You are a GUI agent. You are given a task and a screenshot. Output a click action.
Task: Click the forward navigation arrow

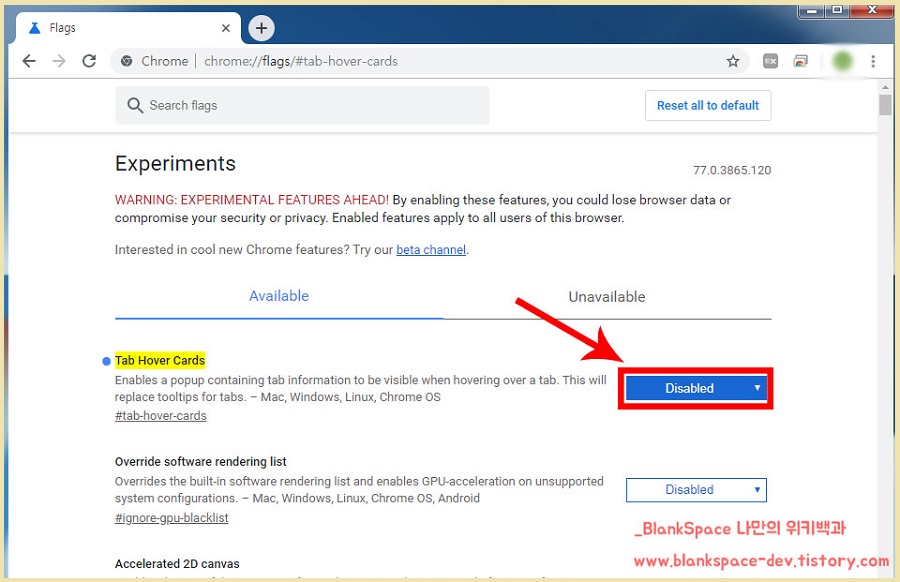59,61
